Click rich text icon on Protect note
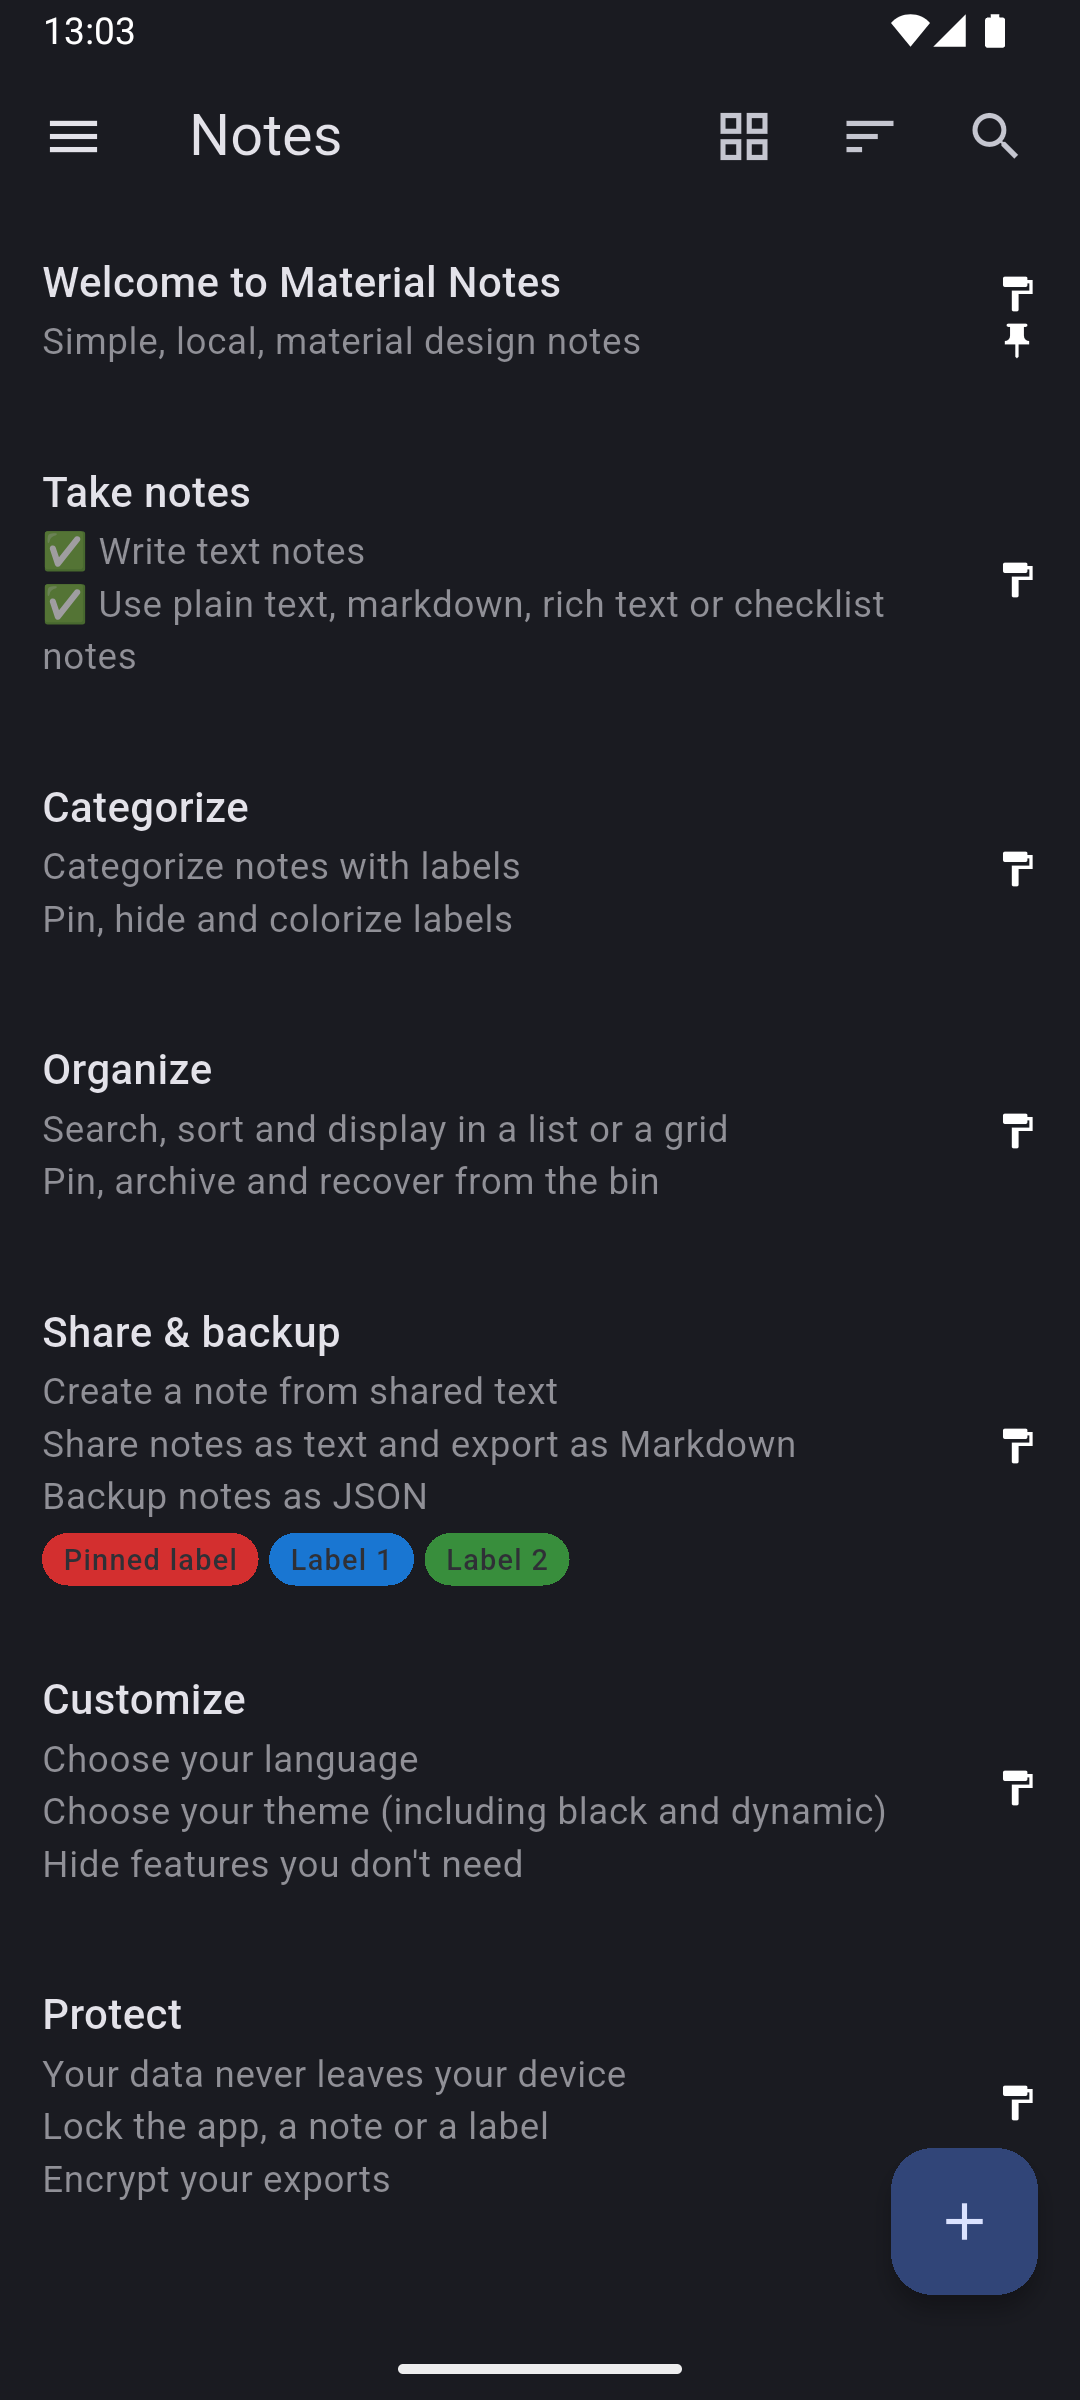 (1017, 2102)
